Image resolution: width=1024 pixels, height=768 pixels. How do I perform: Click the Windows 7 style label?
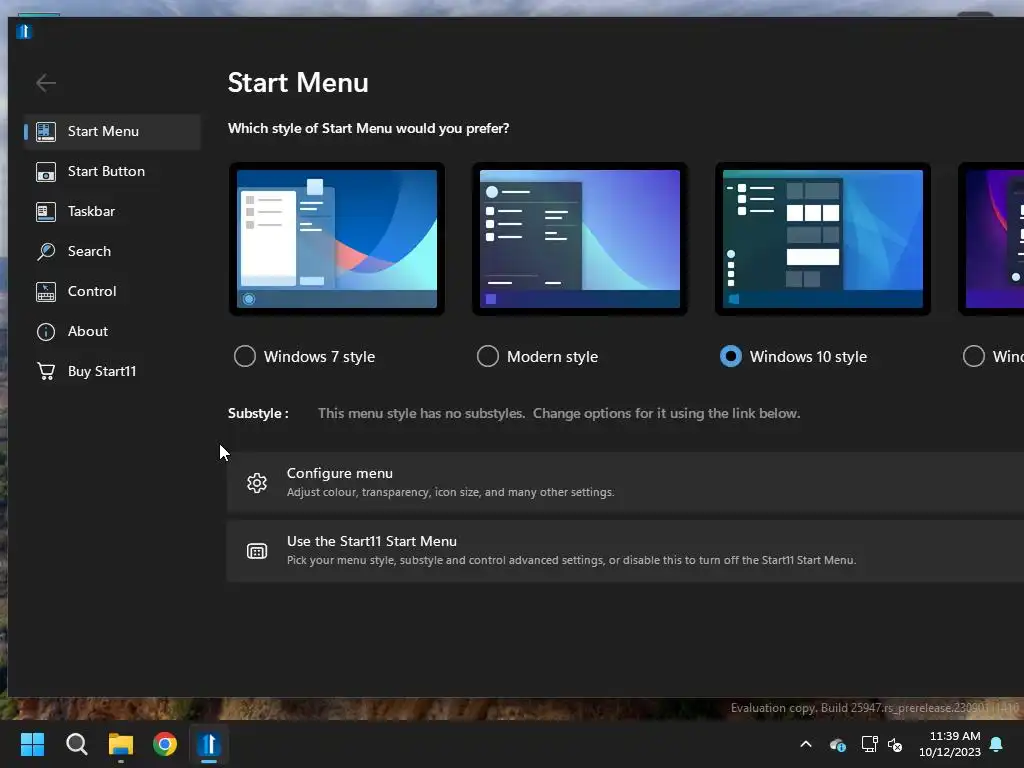point(319,357)
